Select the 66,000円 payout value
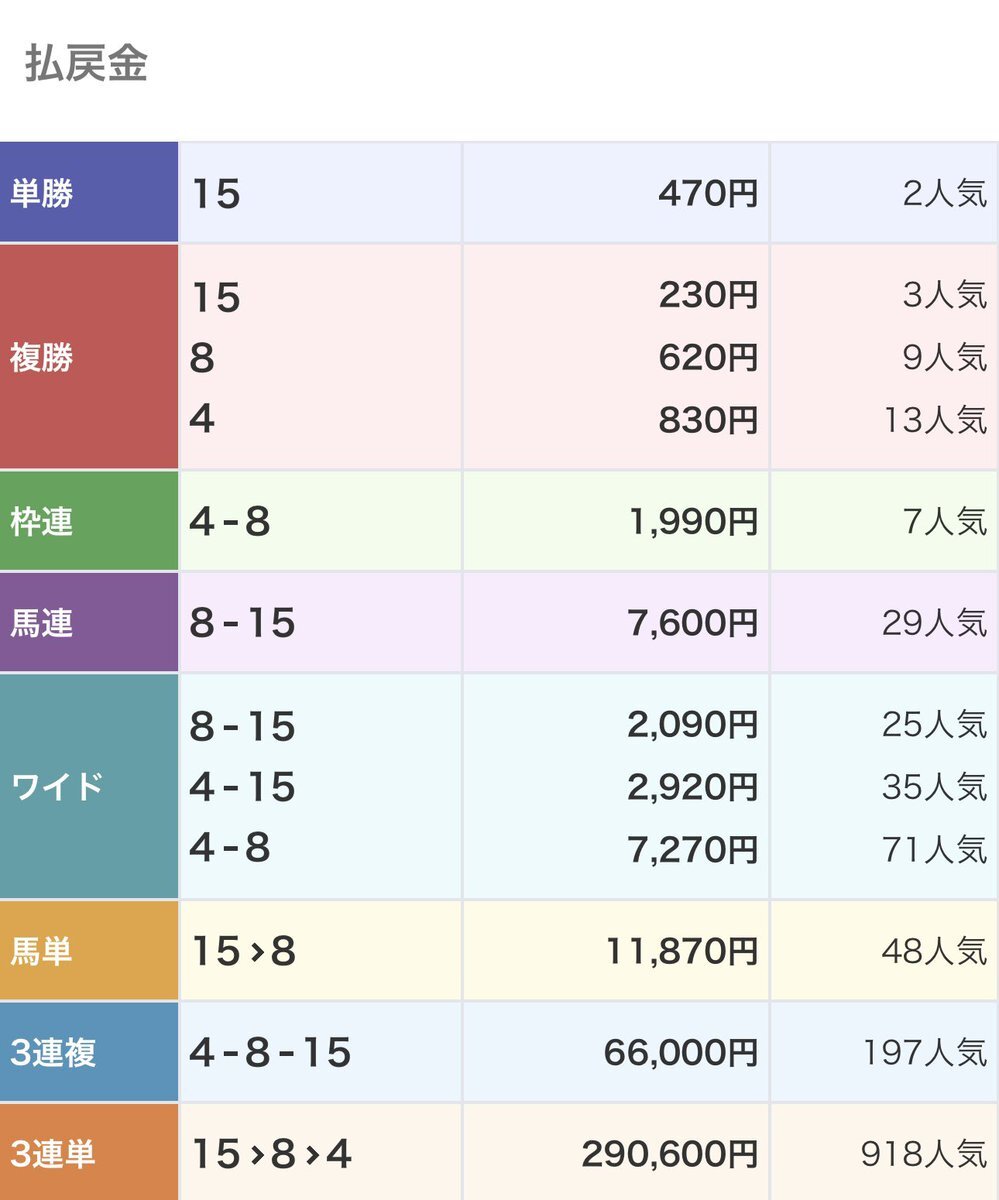This screenshot has width=999, height=1200. pyautogui.click(x=681, y=1052)
